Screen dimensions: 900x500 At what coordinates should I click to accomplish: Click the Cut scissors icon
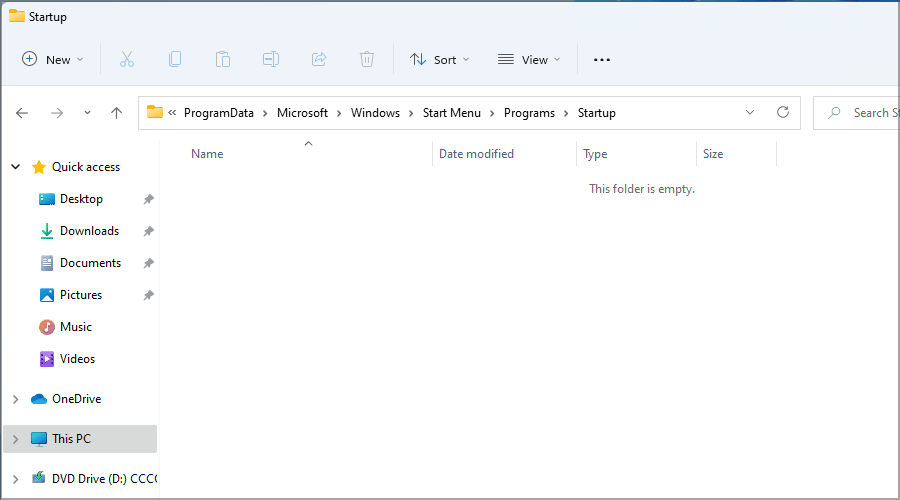tap(127, 60)
